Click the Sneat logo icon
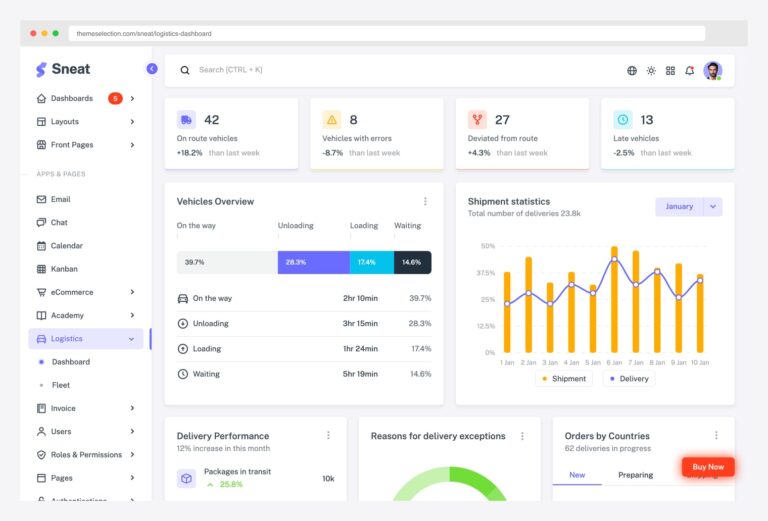Image resolution: width=768 pixels, height=521 pixels. [41, 70]
